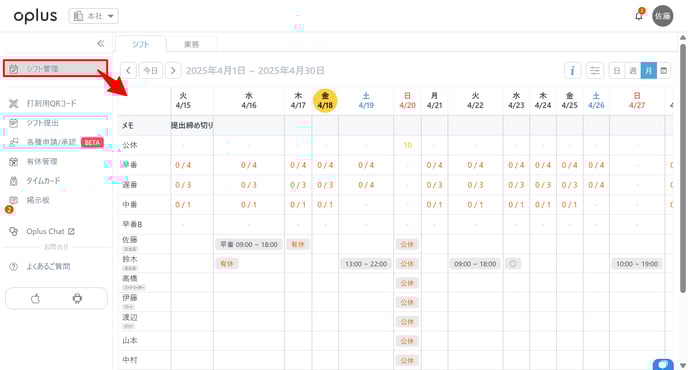Switch to the 業務 tab
The height and width of the screenshot is (370, 688).
coord(191,44)
